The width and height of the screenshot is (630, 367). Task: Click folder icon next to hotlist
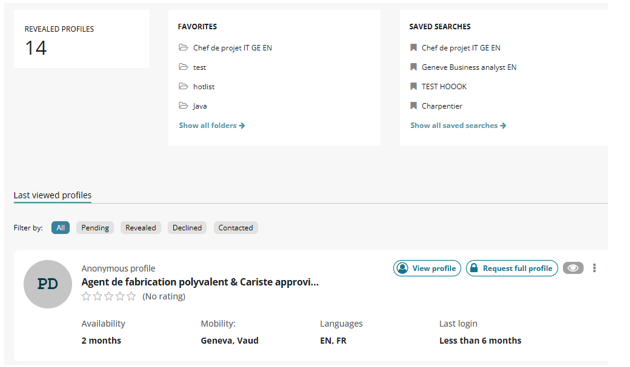tap(183, 86)
